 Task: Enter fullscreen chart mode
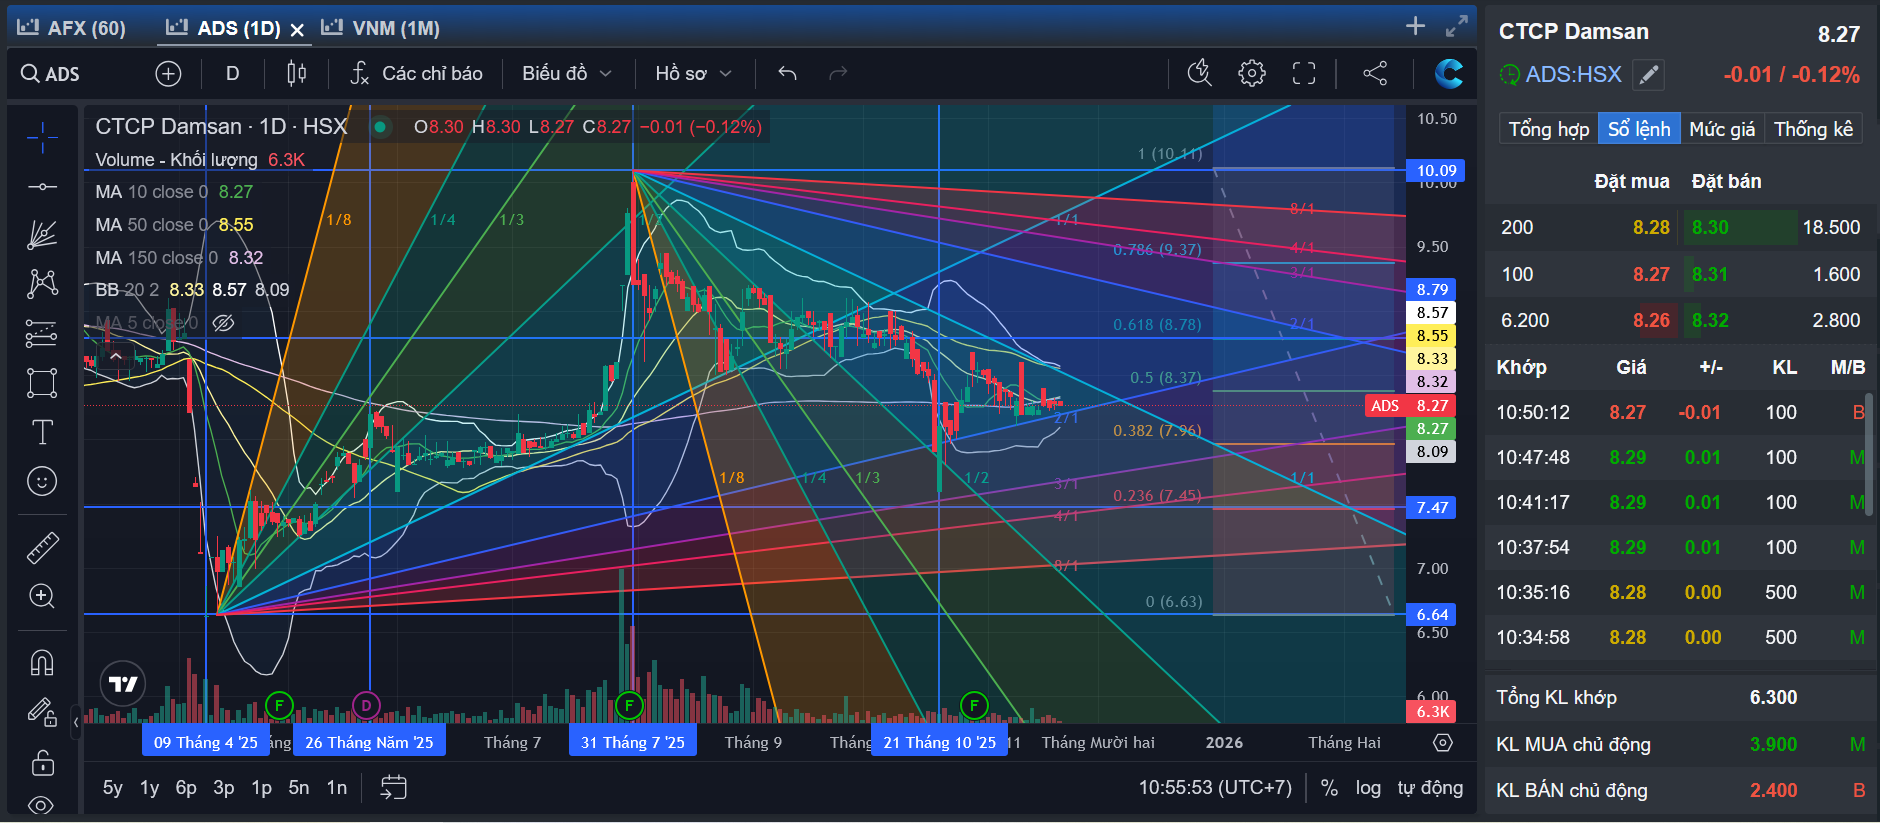[1304, 73]
